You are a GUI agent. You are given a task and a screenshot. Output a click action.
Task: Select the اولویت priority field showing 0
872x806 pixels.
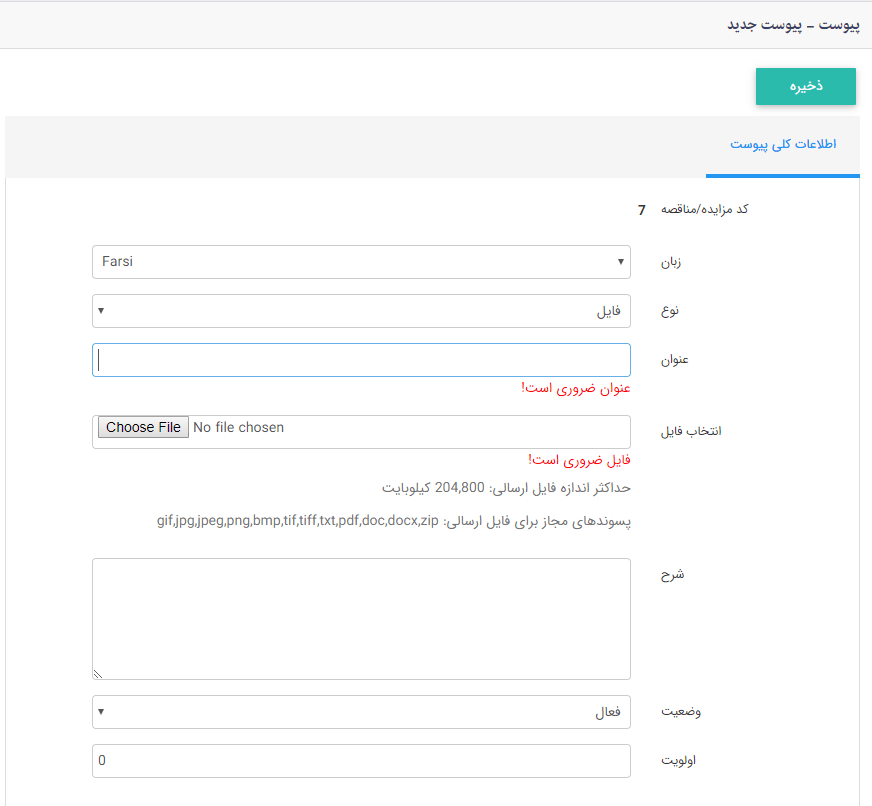point(360,761)
